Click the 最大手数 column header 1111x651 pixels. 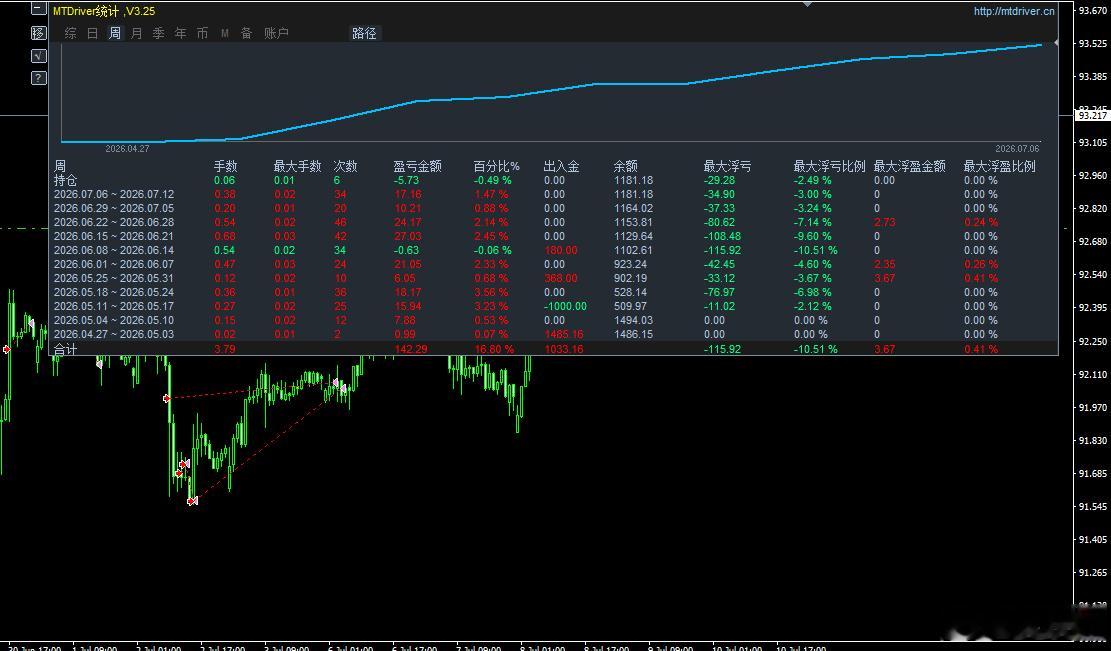coord(298,166)
